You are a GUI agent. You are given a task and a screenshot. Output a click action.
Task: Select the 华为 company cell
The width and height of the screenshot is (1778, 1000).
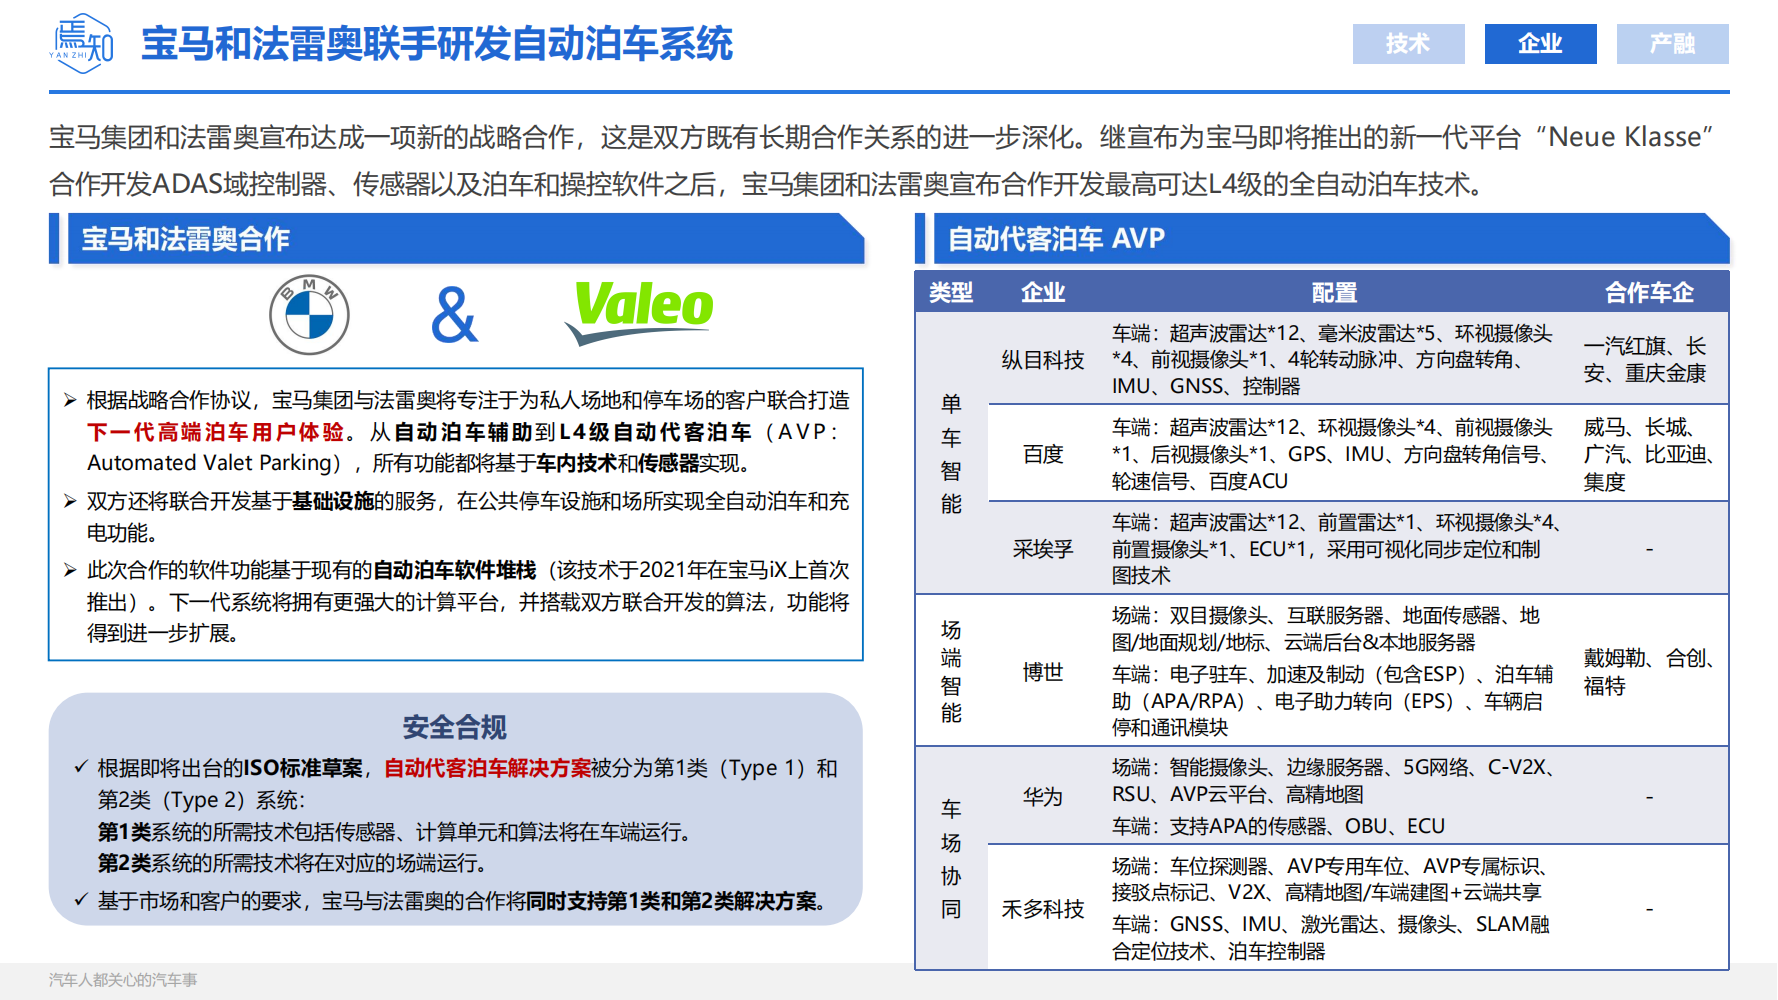[x=1043, y=797]
